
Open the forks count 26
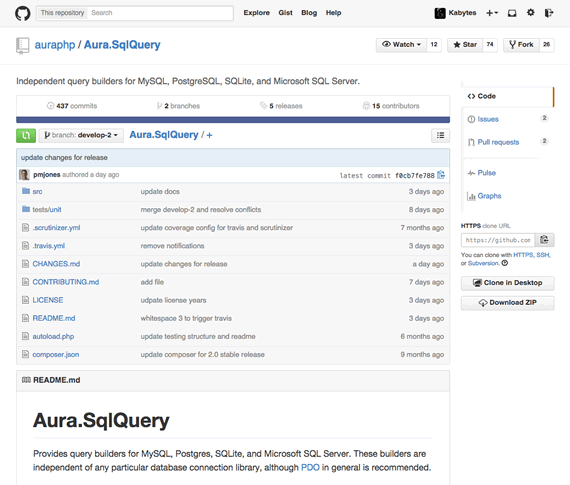(x=546, y=45)
